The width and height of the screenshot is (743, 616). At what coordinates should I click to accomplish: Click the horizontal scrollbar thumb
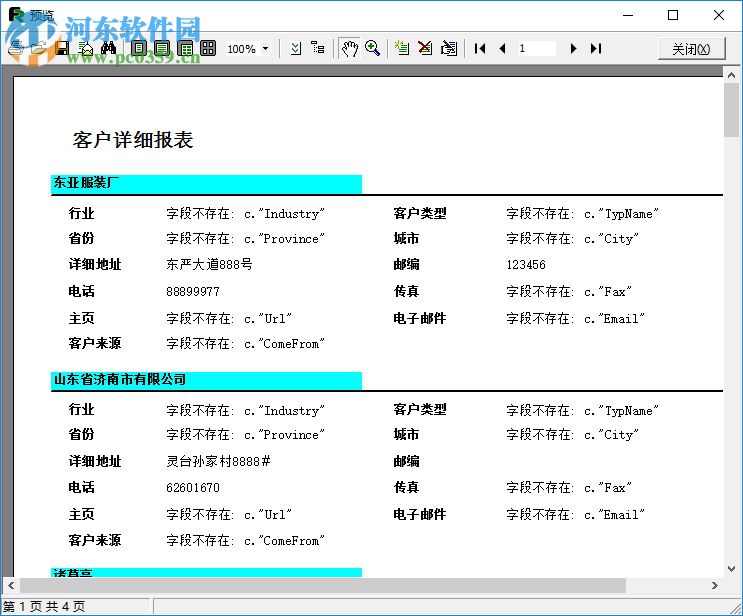point(322,585)
